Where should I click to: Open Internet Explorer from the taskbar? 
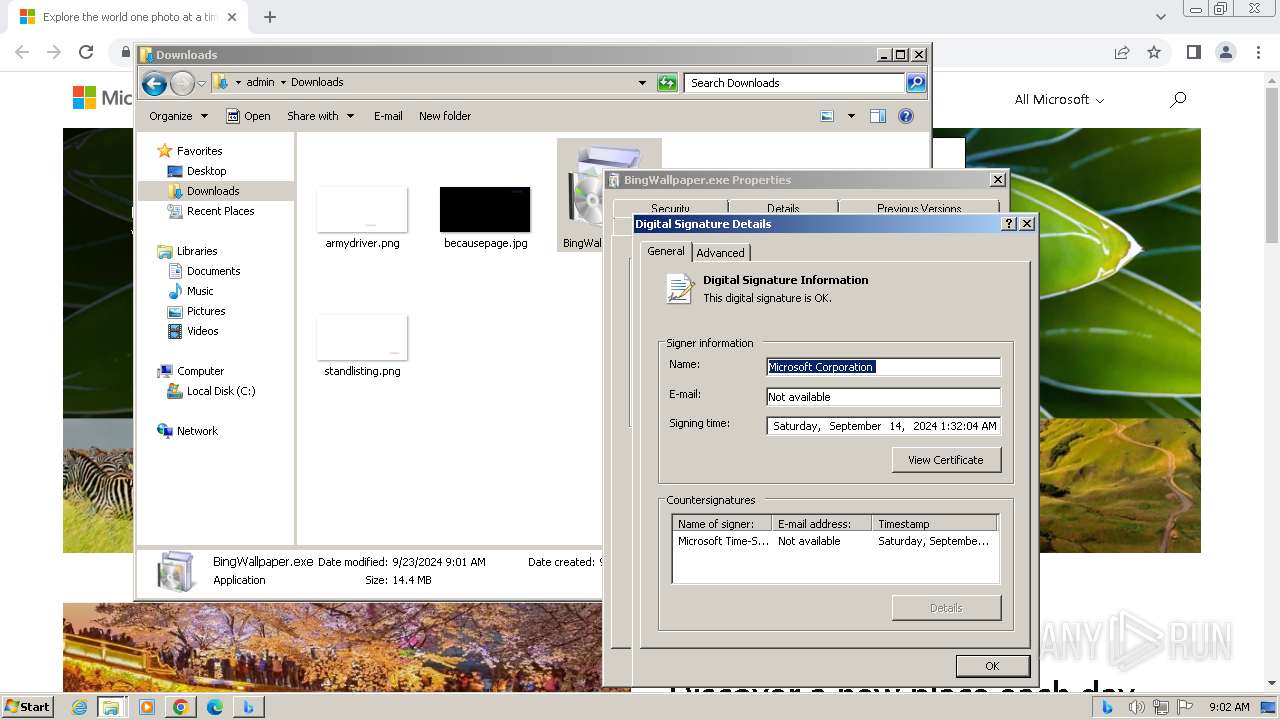[x=80, y=707]
